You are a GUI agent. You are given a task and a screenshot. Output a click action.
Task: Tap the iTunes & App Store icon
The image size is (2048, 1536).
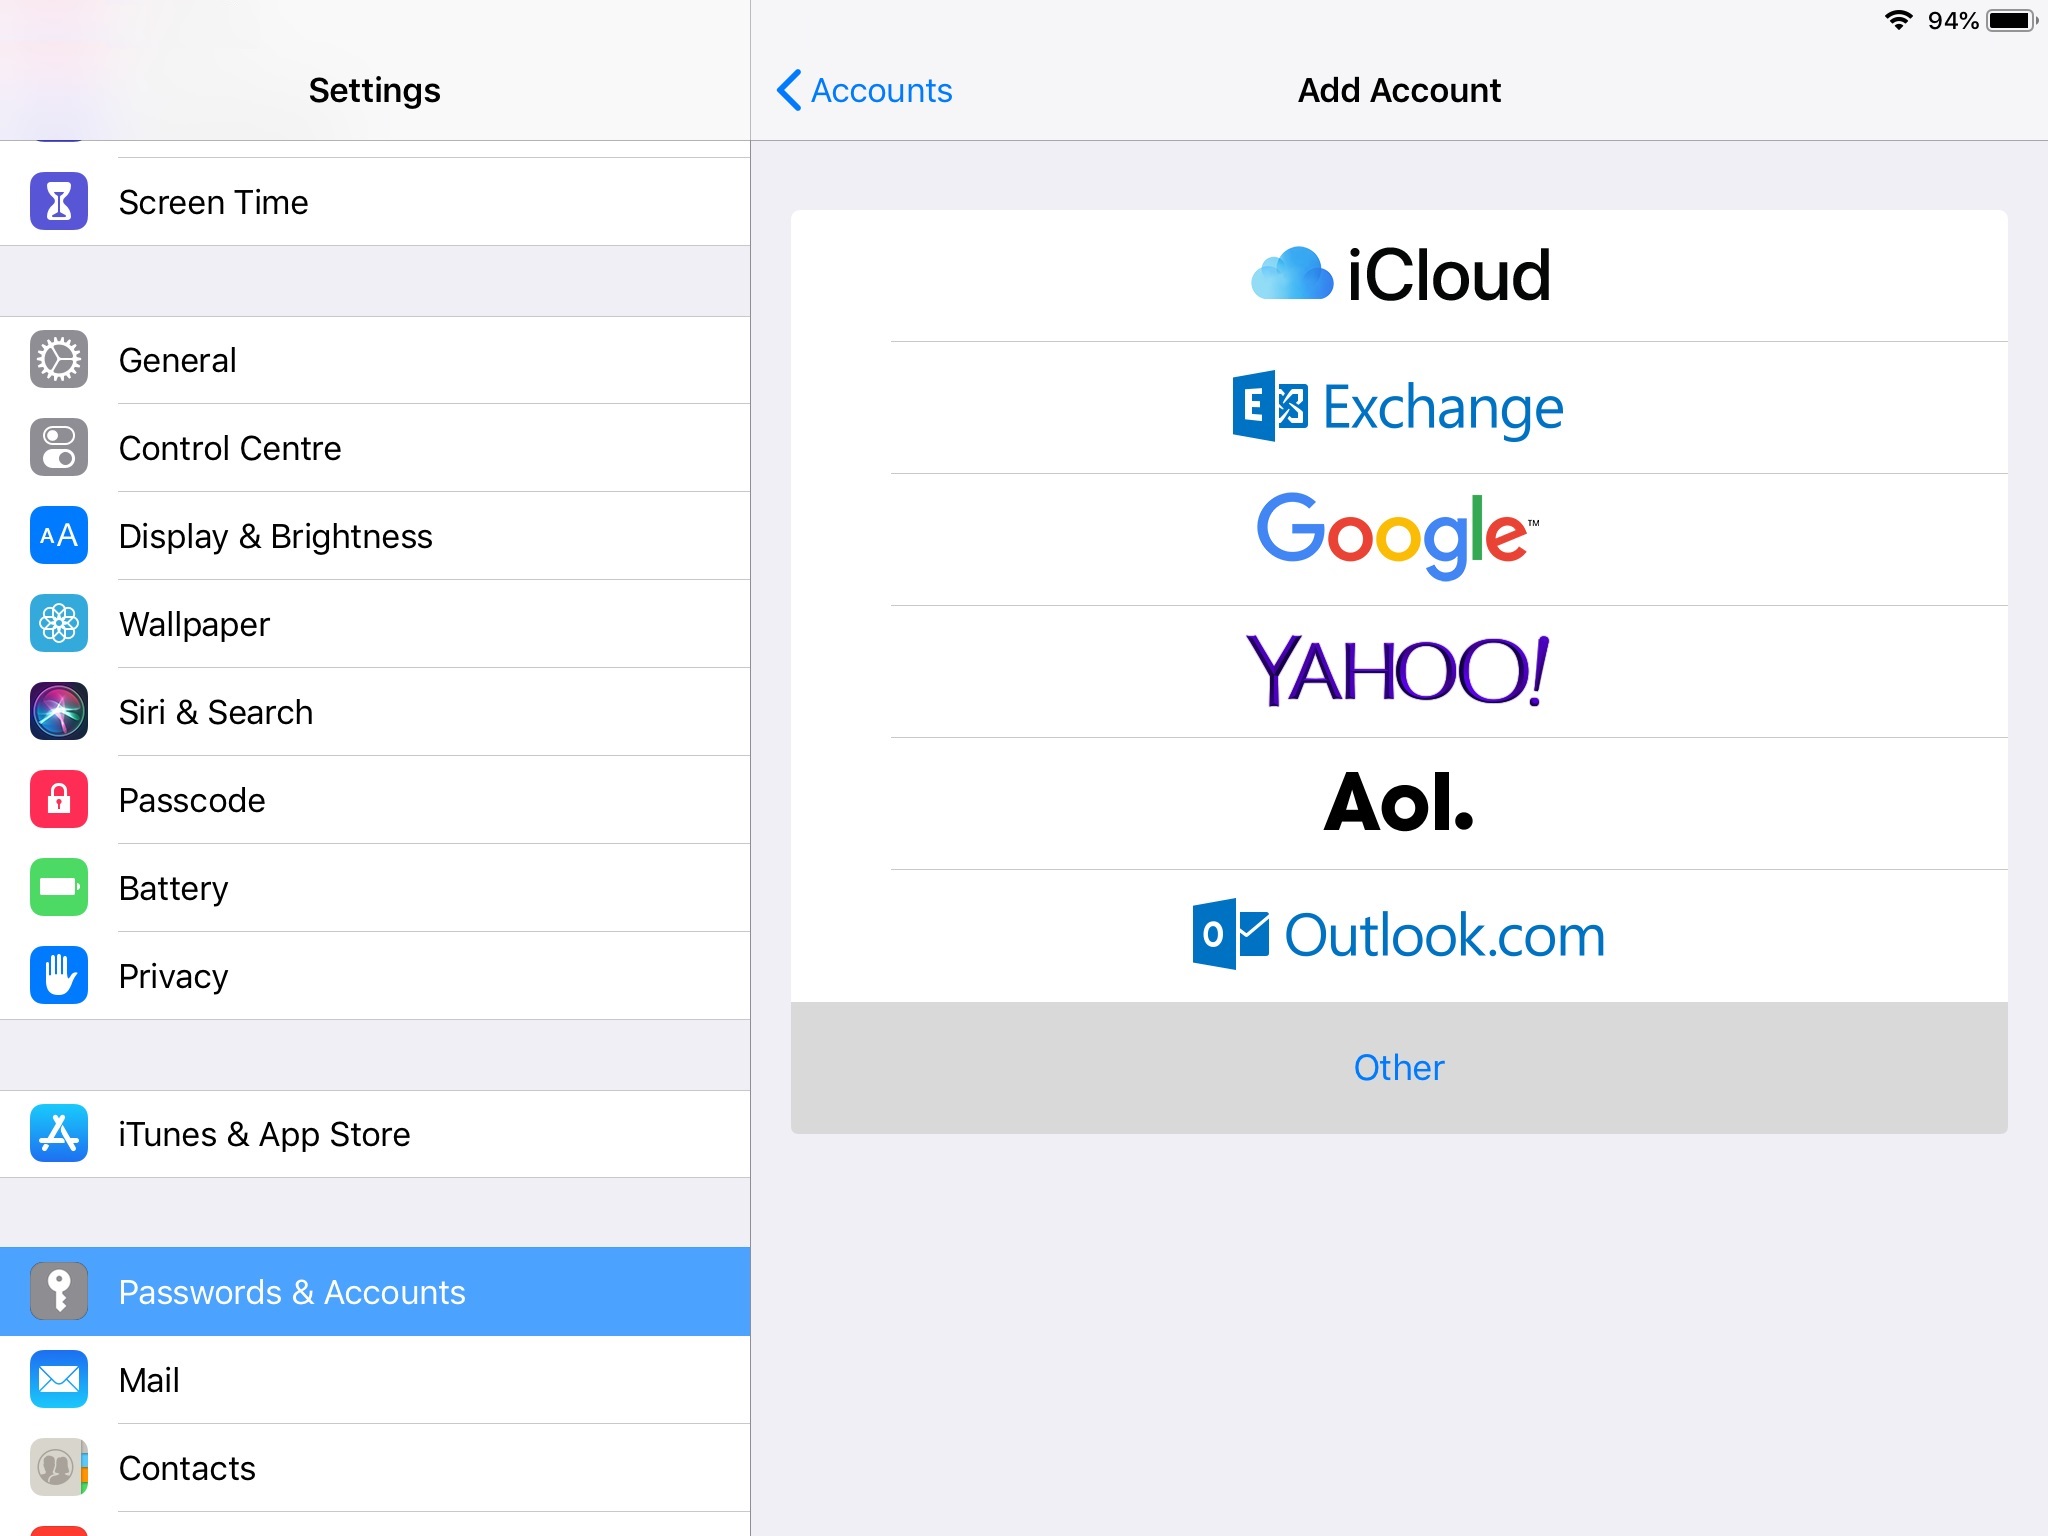(59, 1133)
